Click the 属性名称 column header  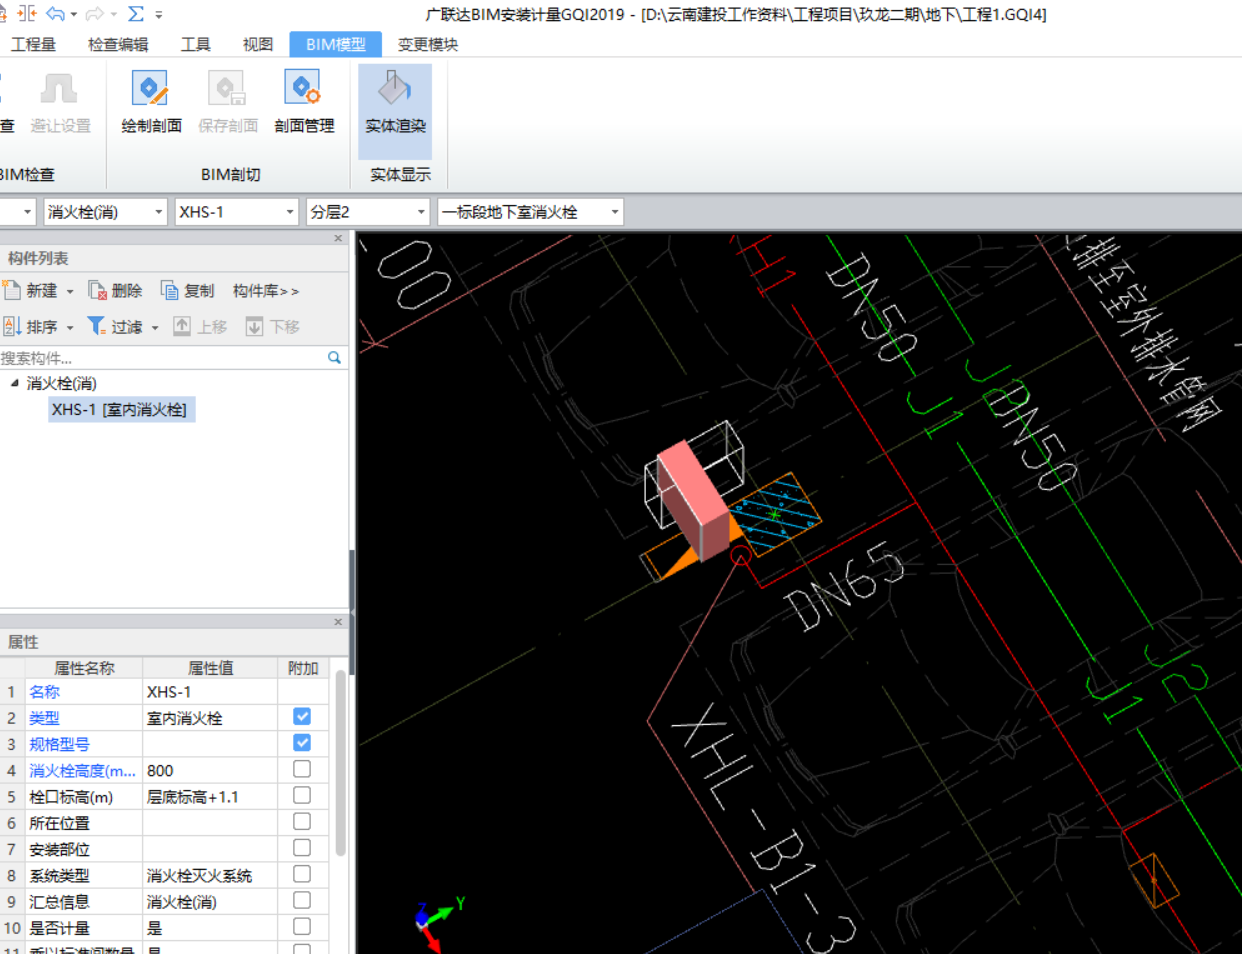click(x=84, y=667)
